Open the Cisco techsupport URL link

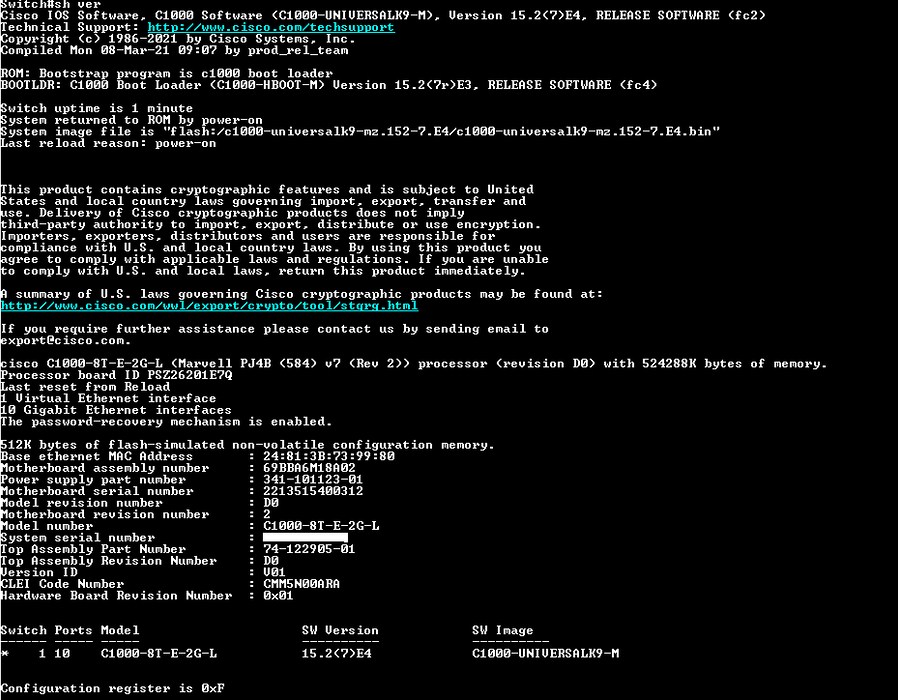[270, 27]
